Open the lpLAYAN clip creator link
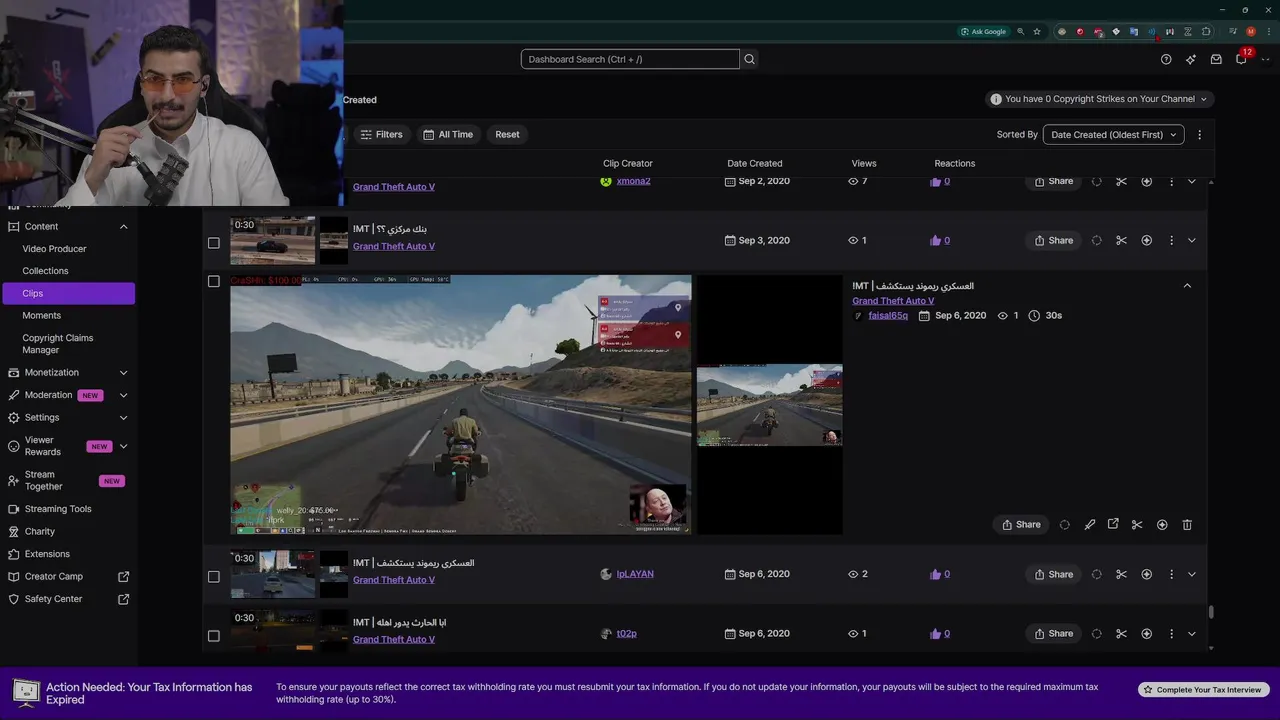This screenshot has width=1280, height=720. pos(635,574)
